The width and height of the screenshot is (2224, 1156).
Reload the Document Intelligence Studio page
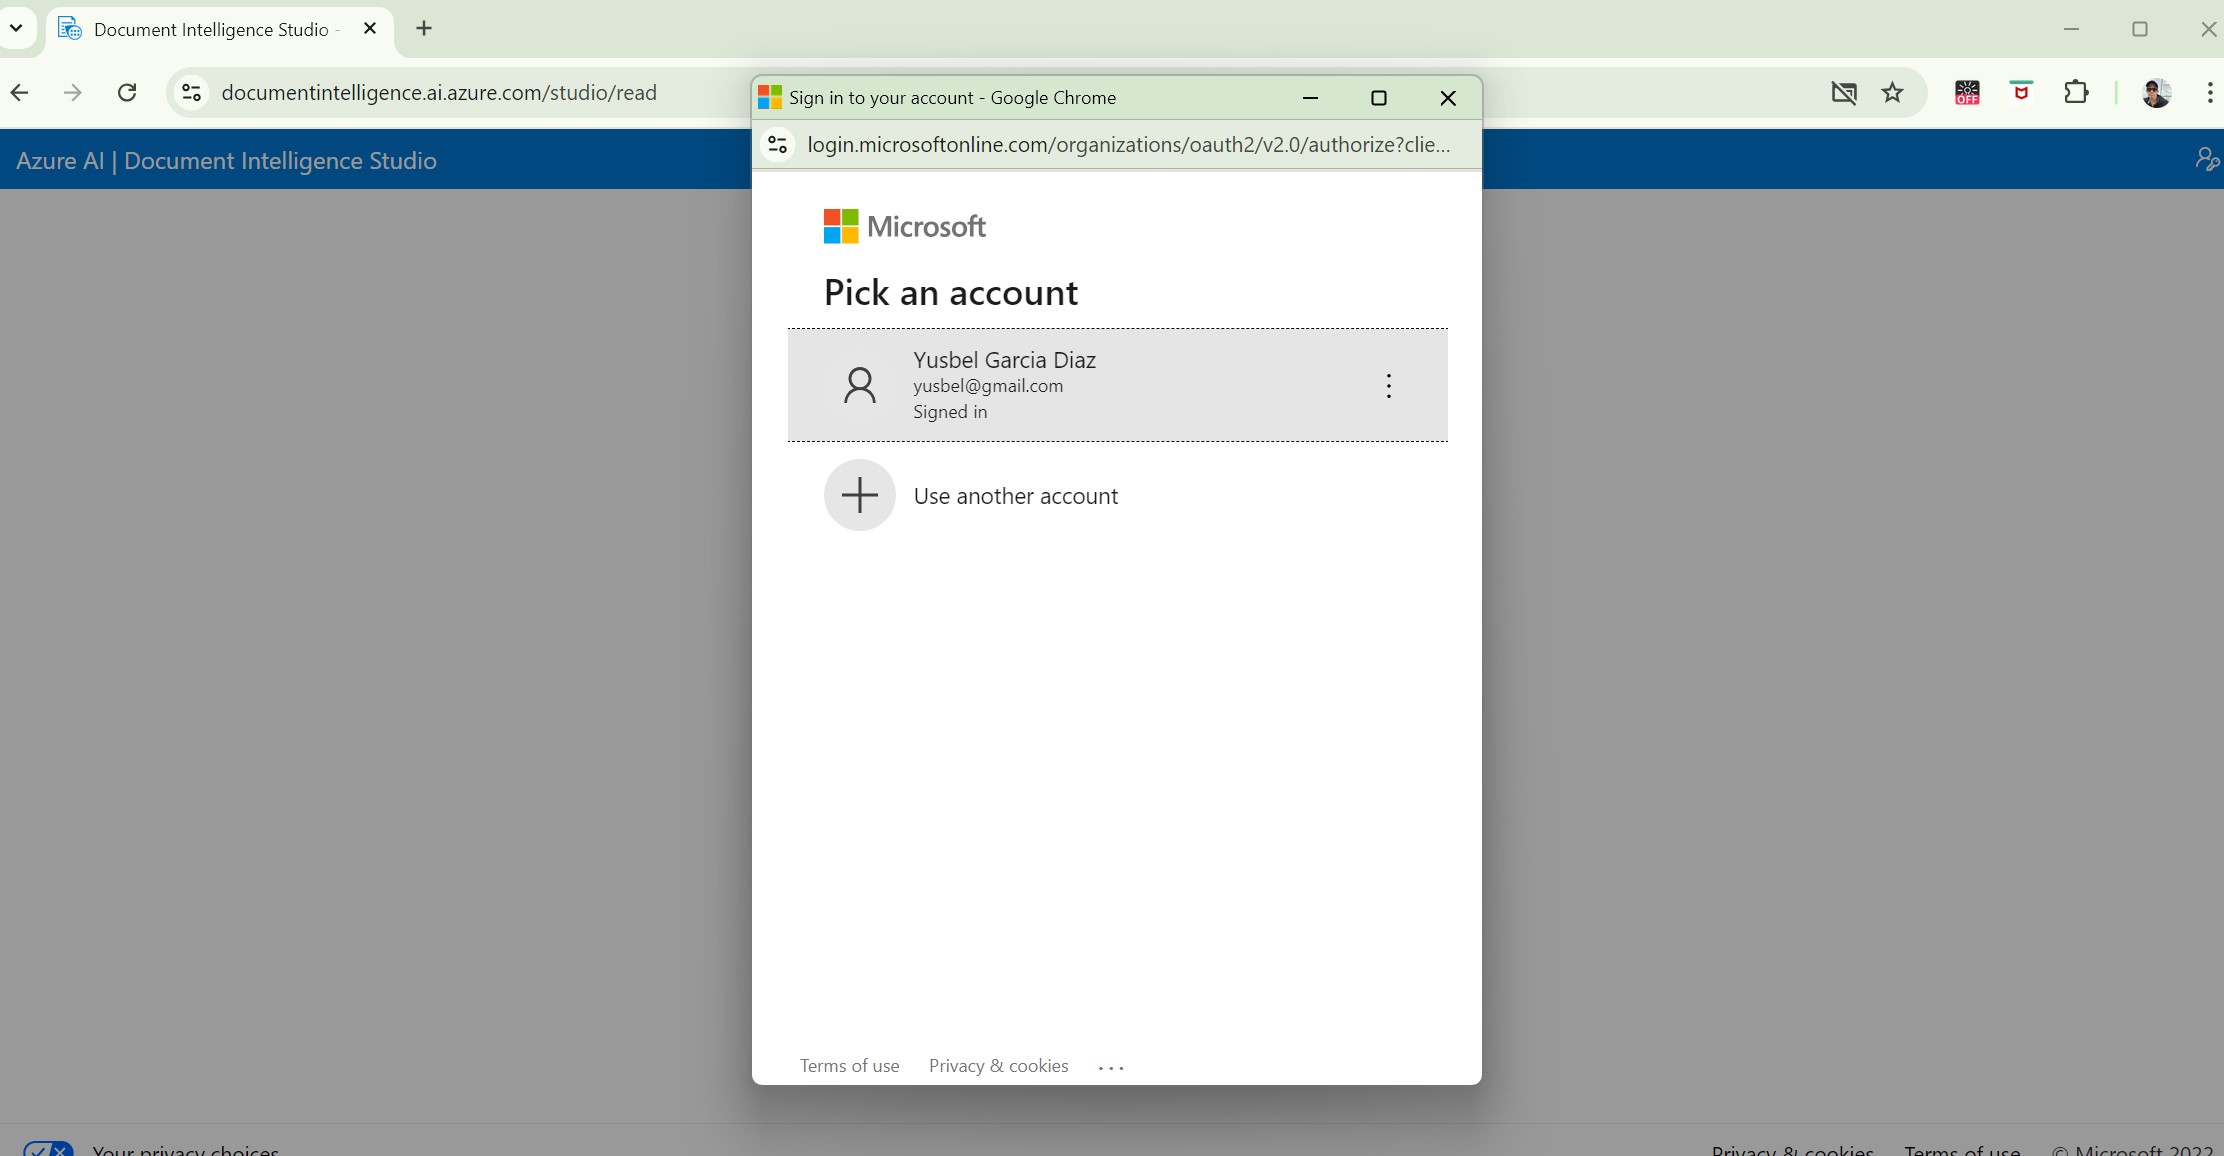[127, 93]
